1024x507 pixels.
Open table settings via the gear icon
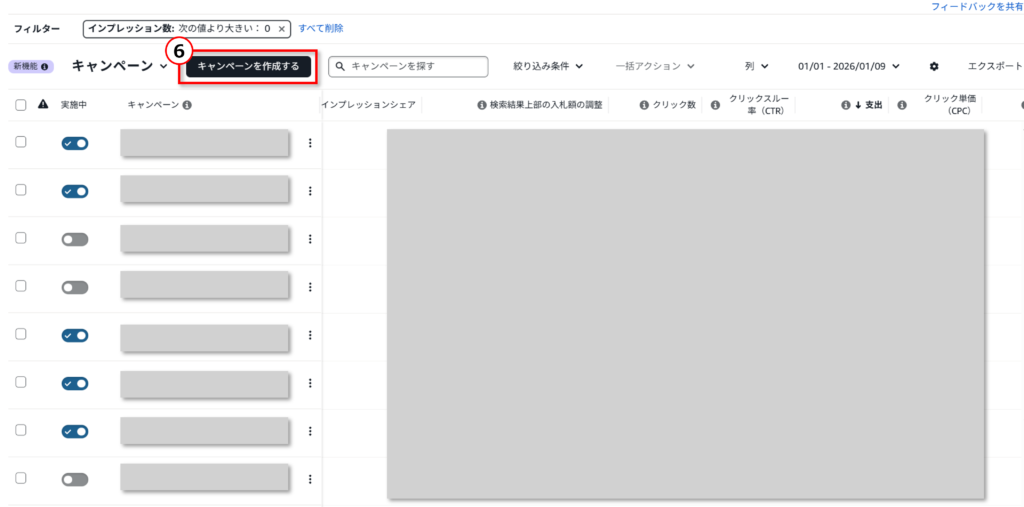(934, 66)
